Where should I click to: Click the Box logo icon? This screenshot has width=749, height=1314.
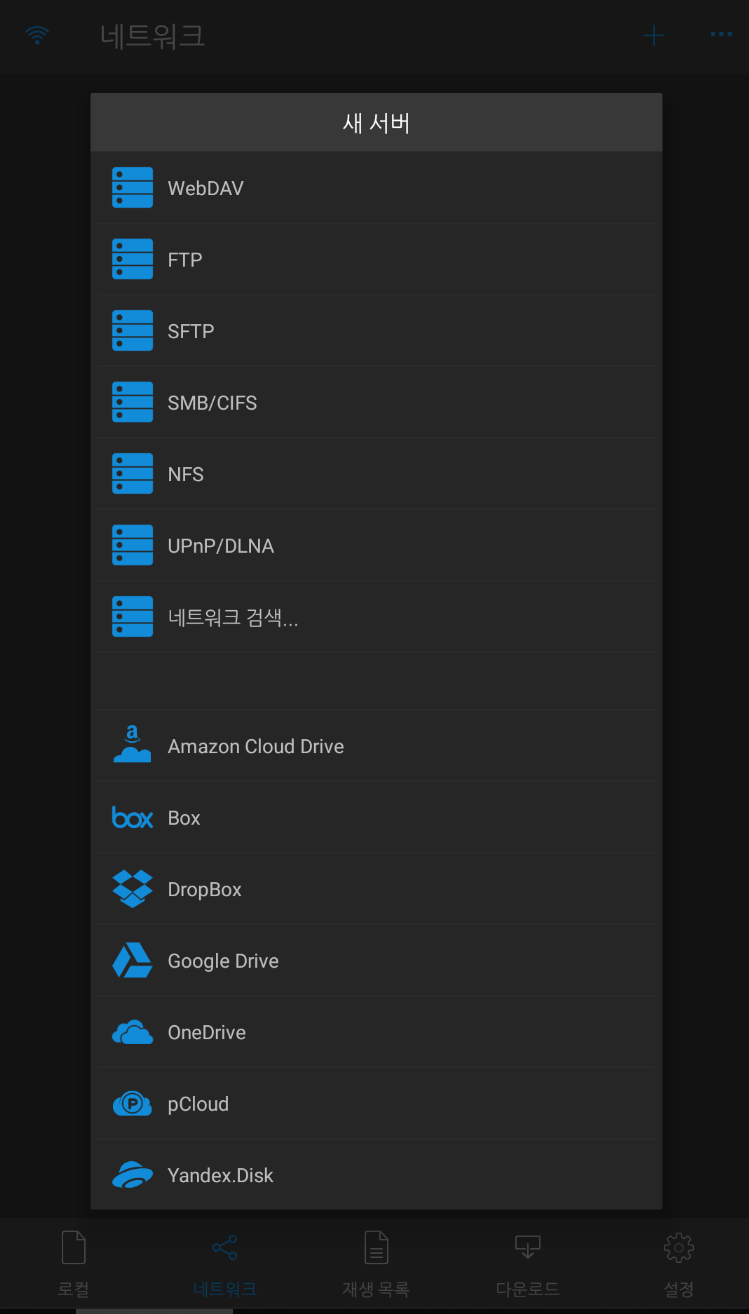[132, 818]
